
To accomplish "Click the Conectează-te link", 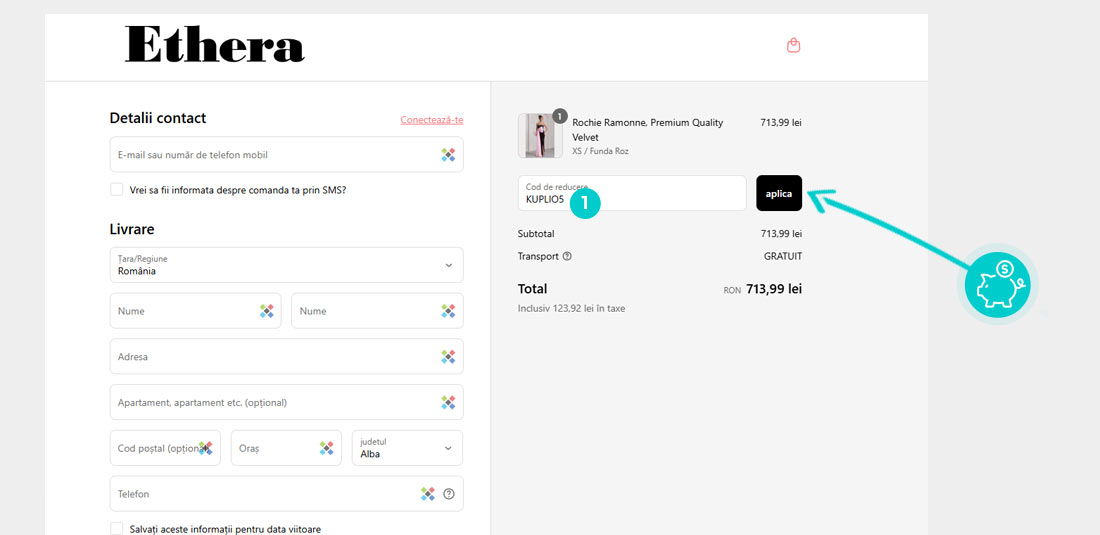I will click(x=431, y=120).
